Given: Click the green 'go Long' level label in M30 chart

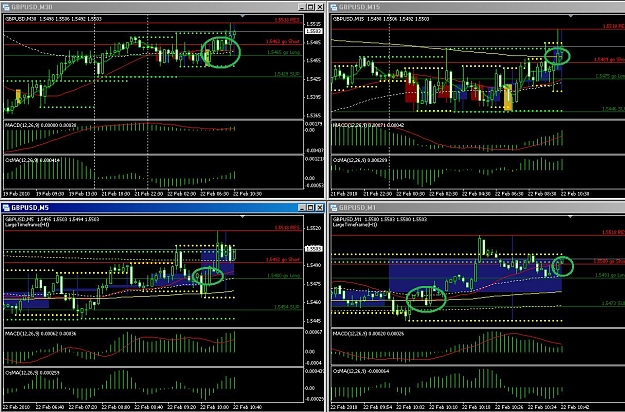Looking at the screenshot, I should point(283,52).
